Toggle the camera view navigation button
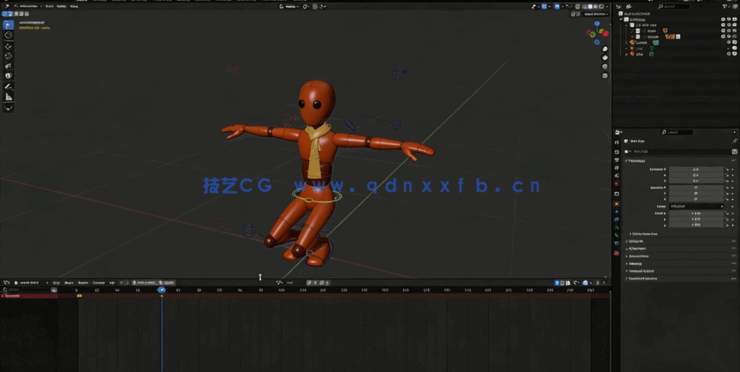 [605, 67]
